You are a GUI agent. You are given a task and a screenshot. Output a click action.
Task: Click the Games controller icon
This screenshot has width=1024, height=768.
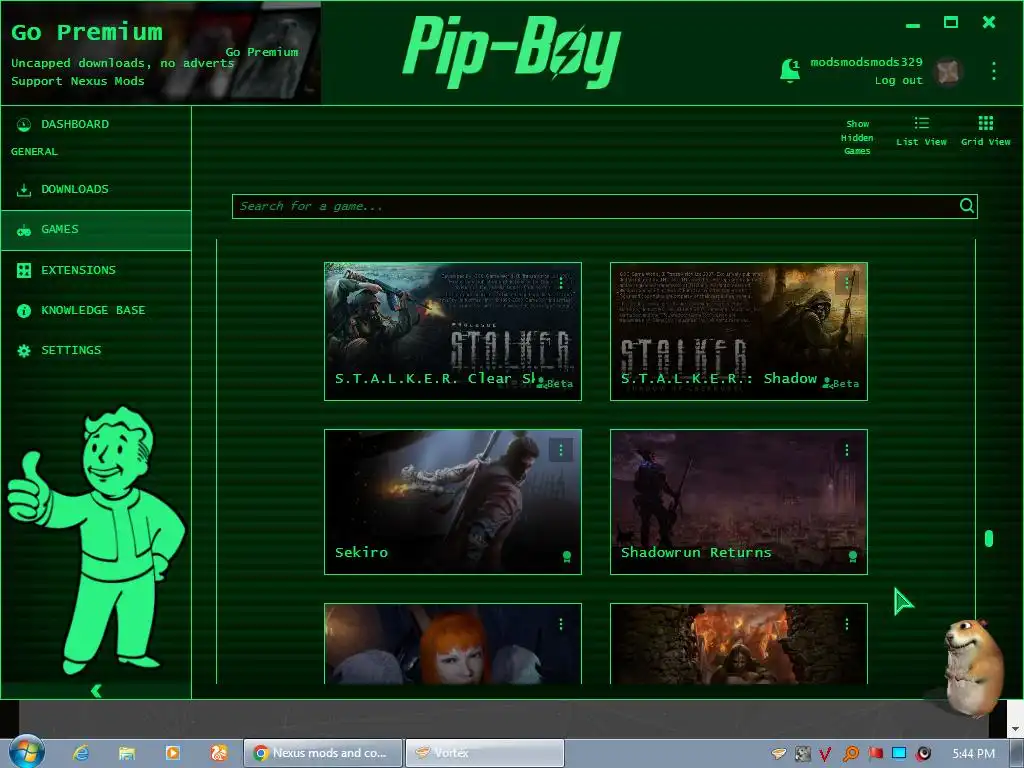tap(24, 231)
